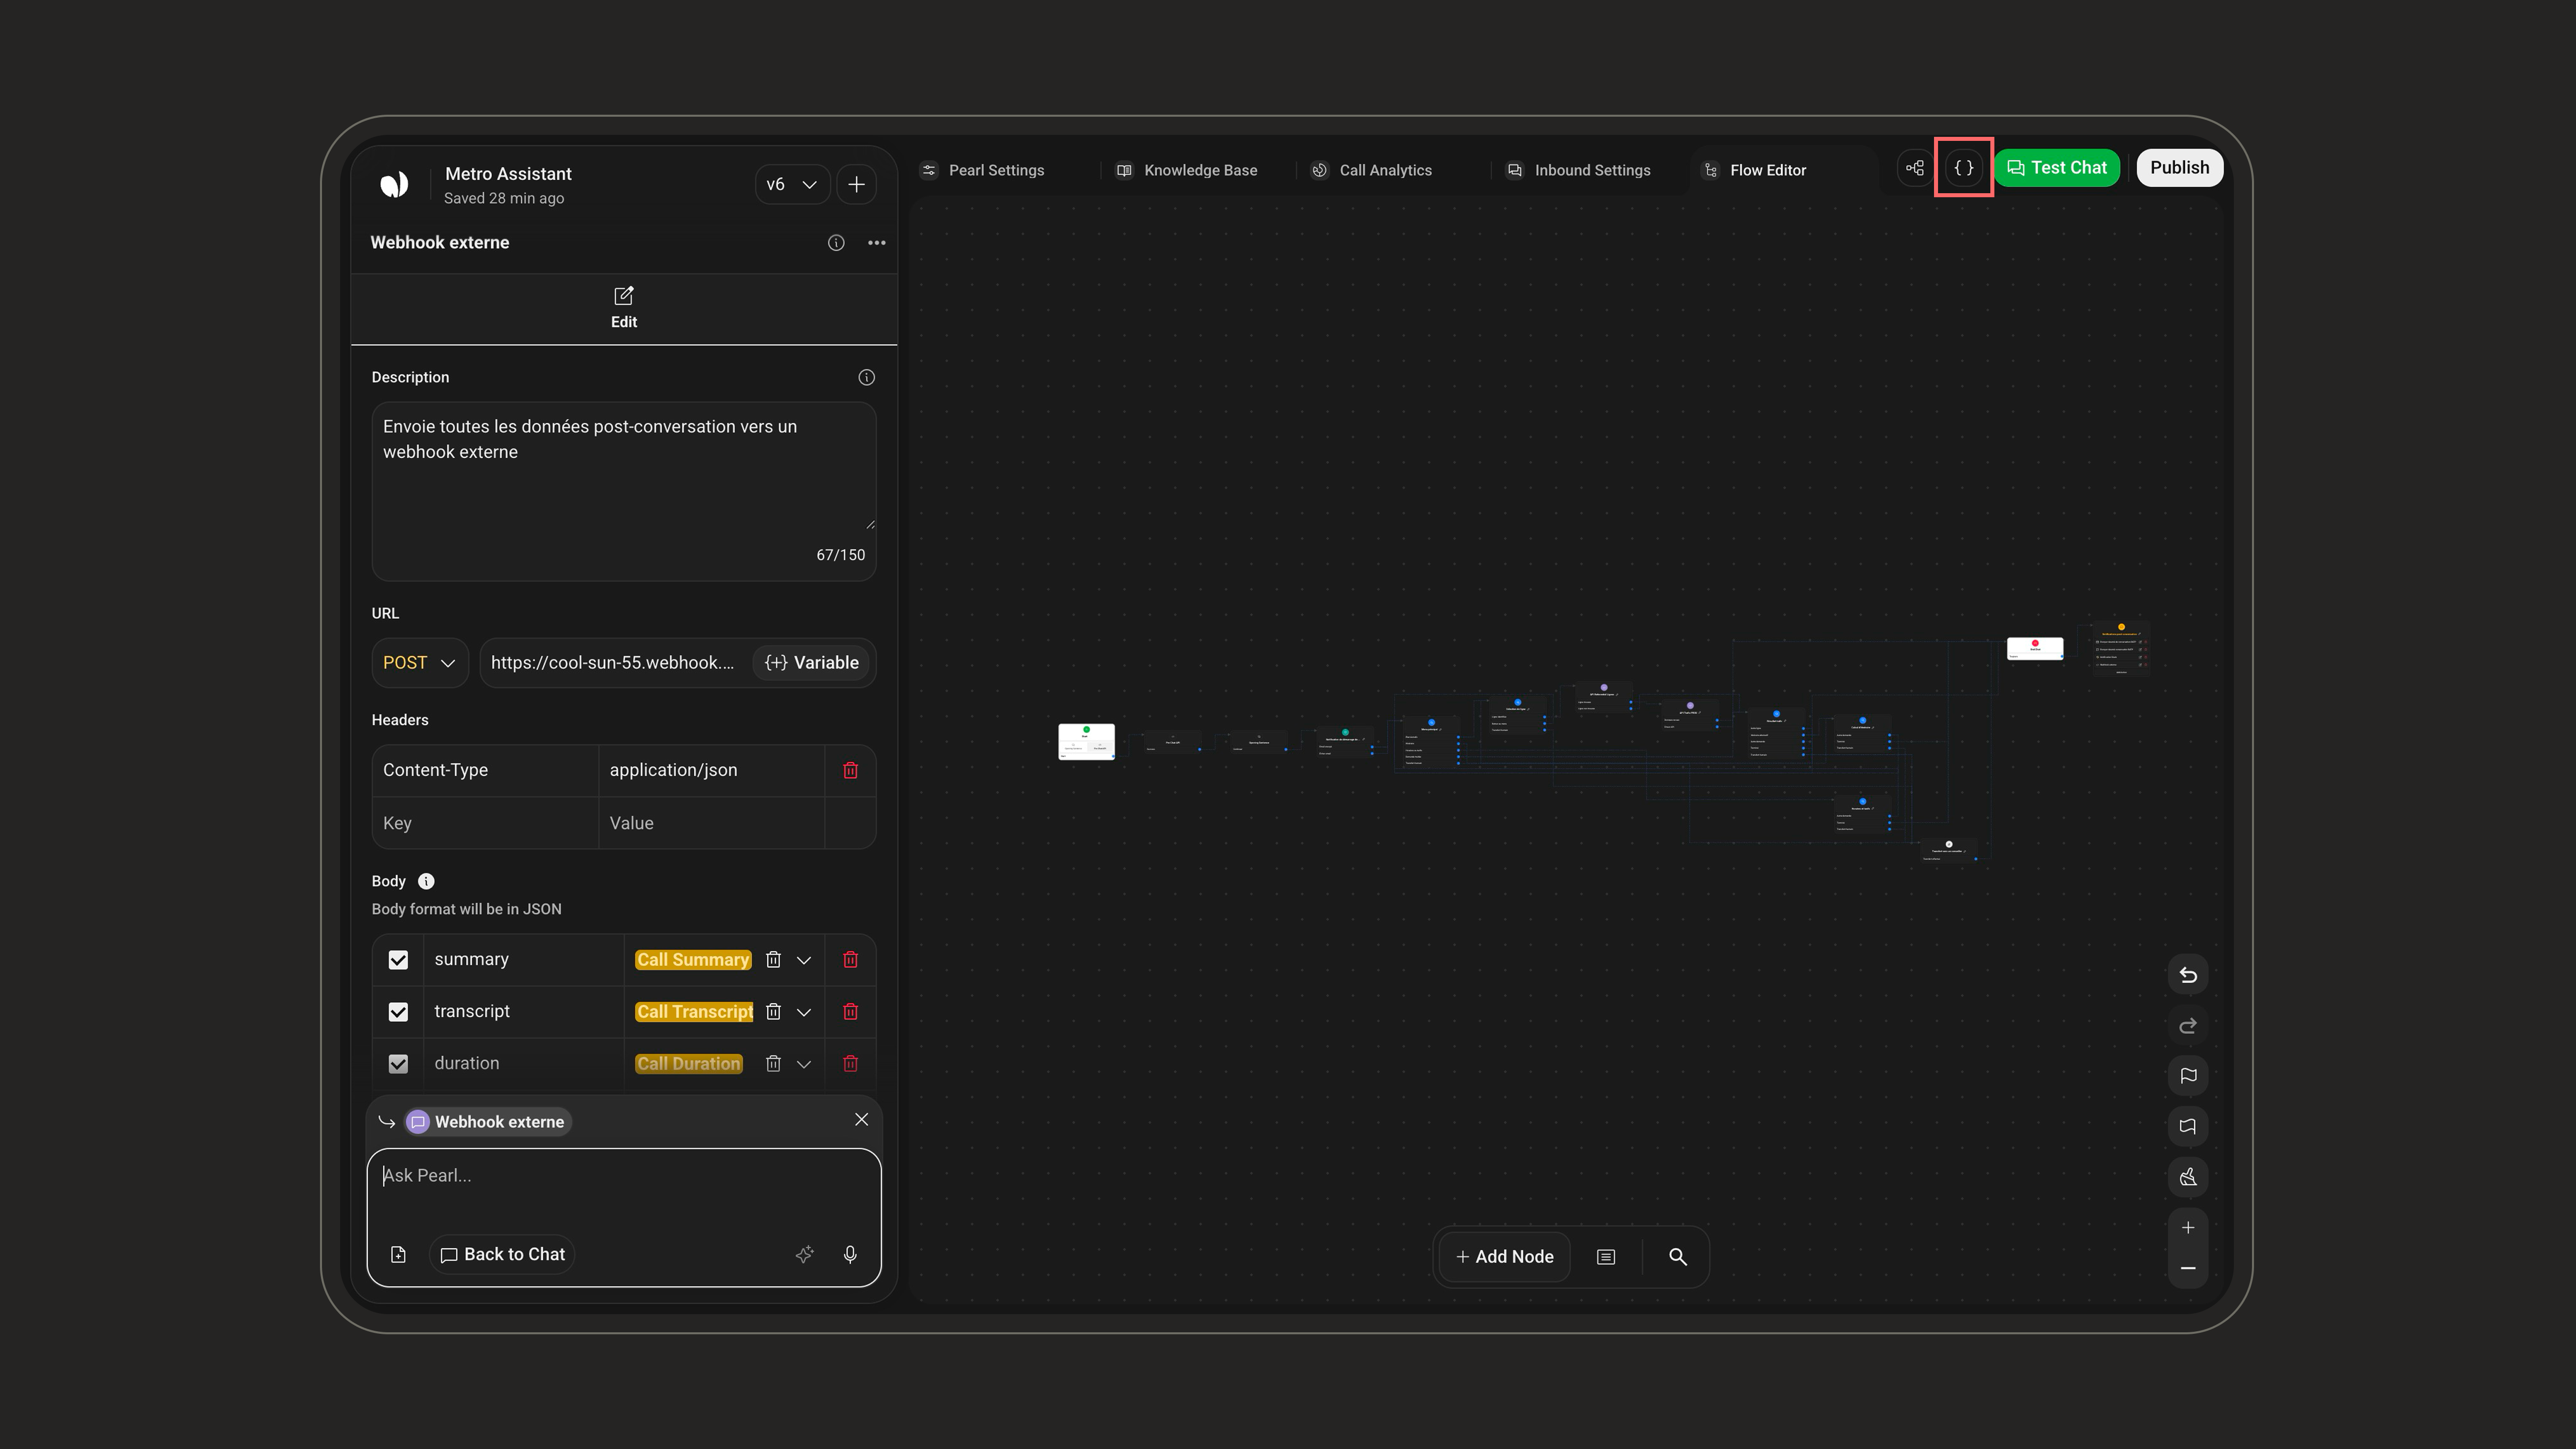
Task: Open Webhook externe info icon
Action: point(836,243)
